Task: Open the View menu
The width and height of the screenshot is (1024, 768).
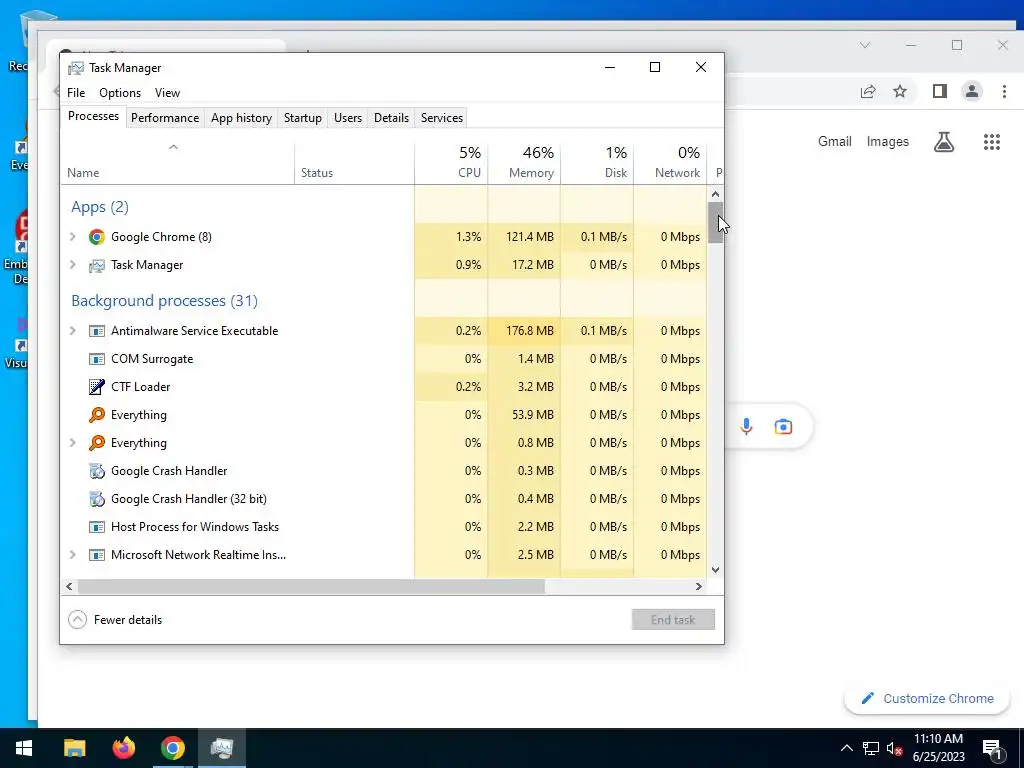Action: coord(167,93)
